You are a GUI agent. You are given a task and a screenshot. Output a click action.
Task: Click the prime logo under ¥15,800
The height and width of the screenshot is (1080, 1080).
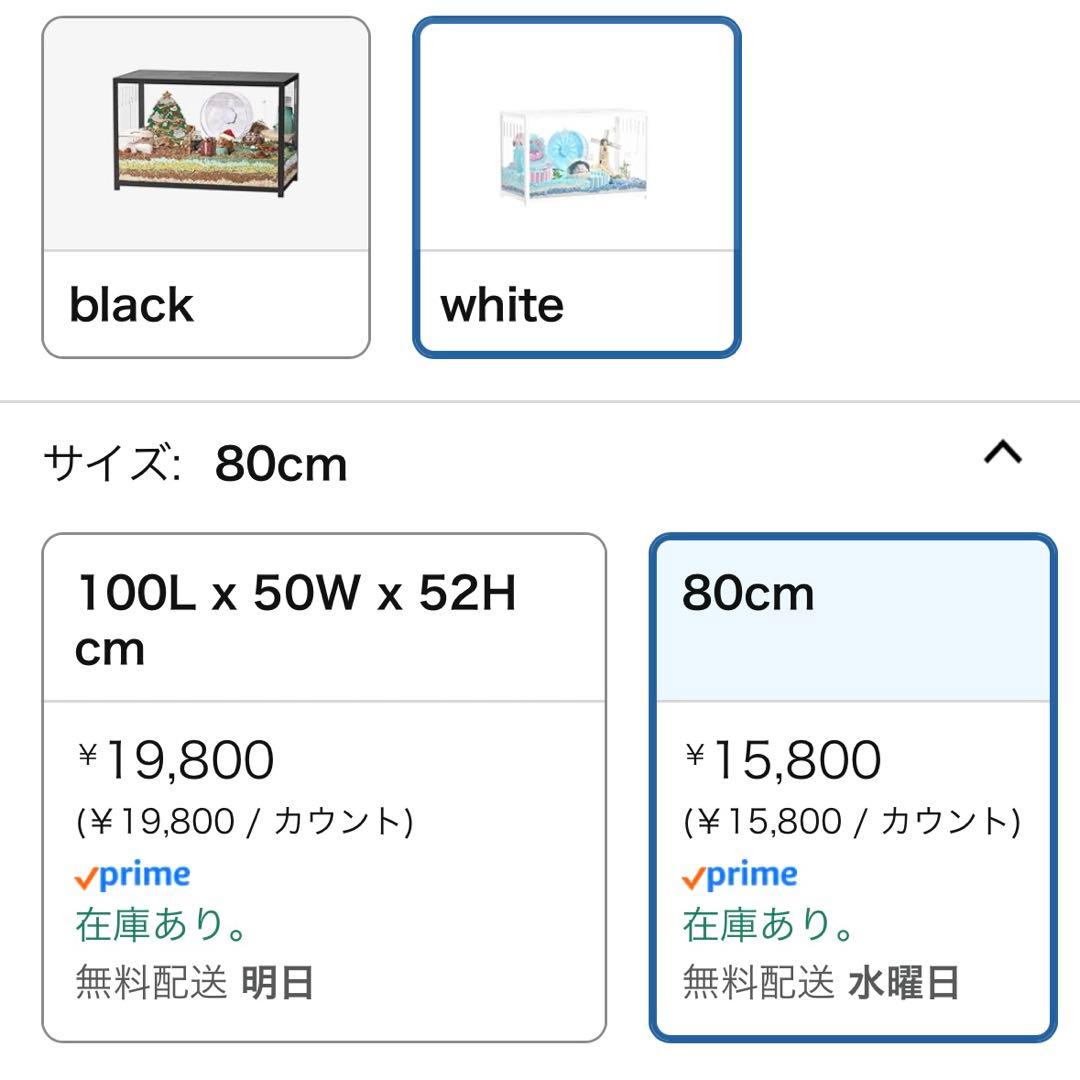tap(739, 877)
